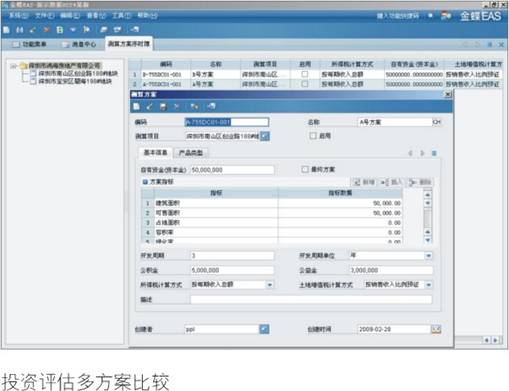Open the 创建者 lookup button
This screenshot has width=509, height=391.
pos(264,329)
